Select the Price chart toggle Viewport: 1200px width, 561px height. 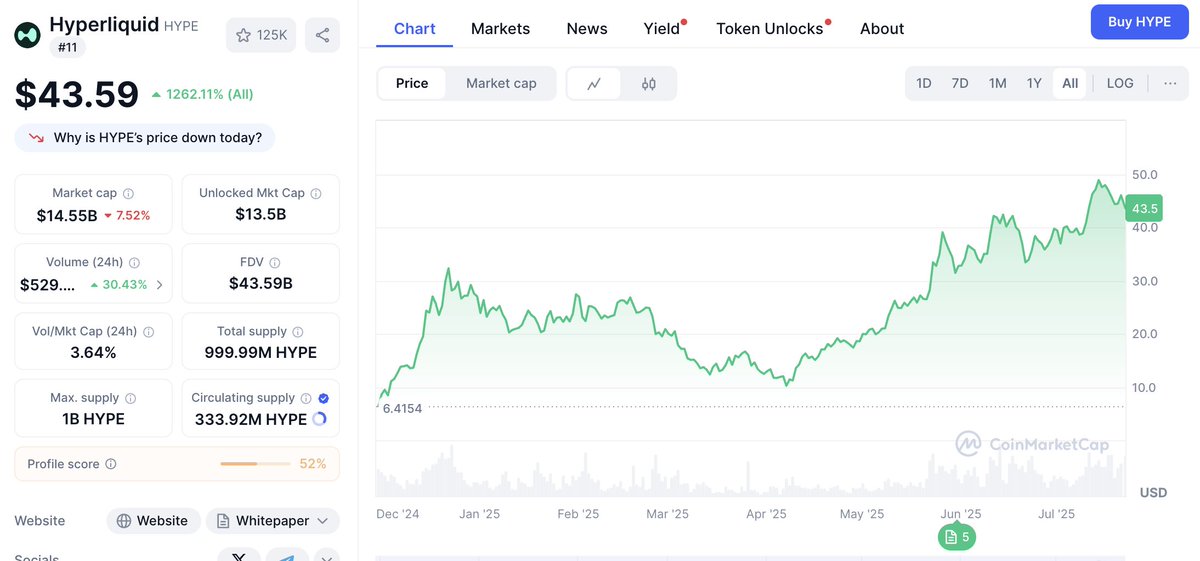(412, 84)
